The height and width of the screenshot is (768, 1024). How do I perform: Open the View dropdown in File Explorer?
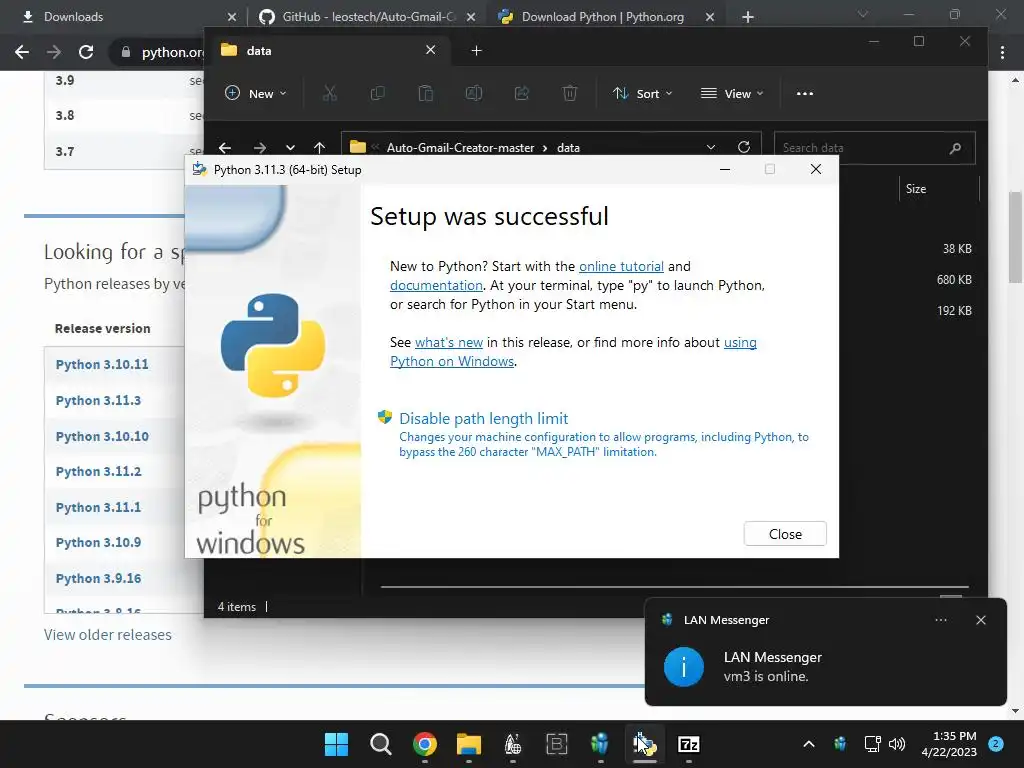pos(731,93)
